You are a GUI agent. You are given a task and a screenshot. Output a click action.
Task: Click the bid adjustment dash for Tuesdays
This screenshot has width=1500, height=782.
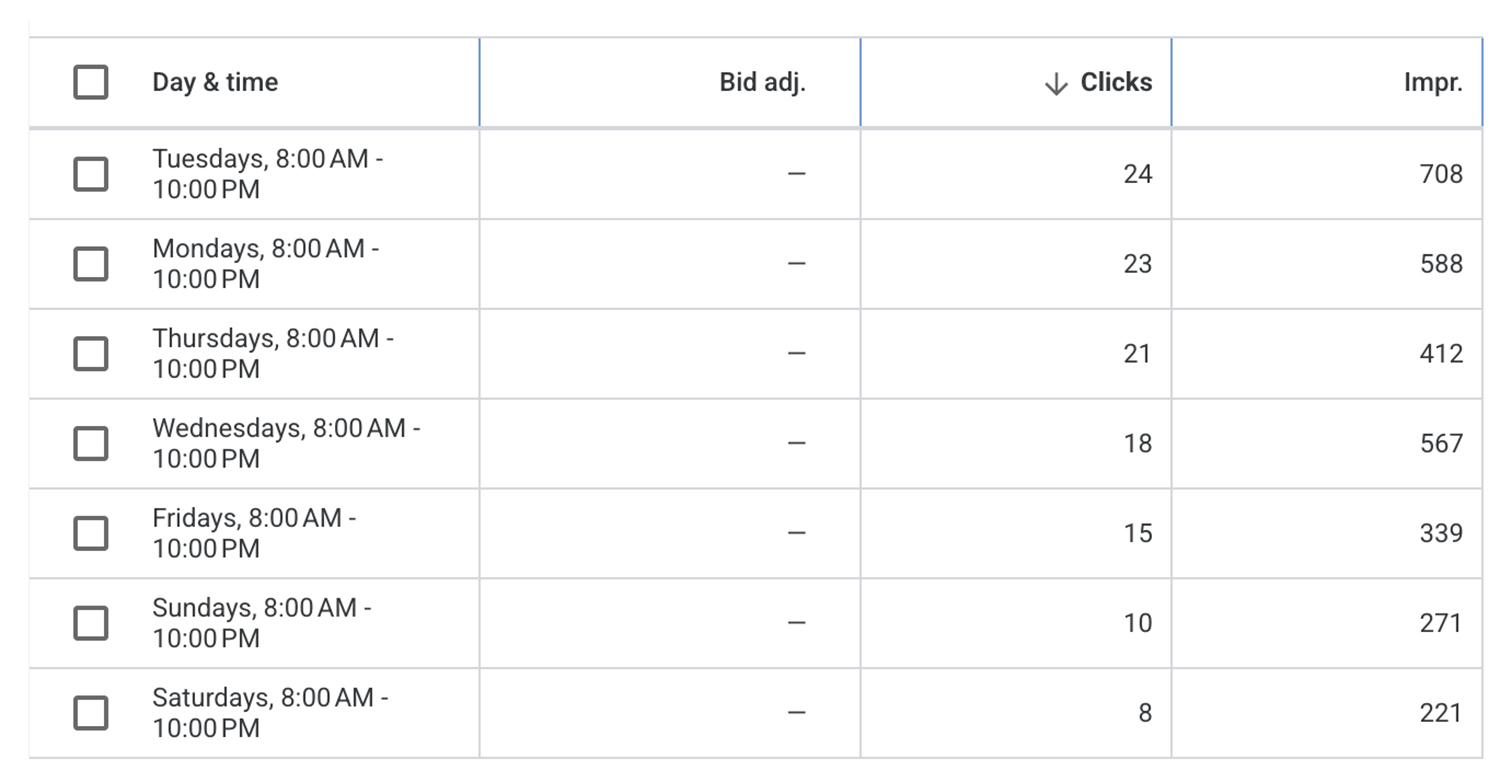[x=797, y=173]
